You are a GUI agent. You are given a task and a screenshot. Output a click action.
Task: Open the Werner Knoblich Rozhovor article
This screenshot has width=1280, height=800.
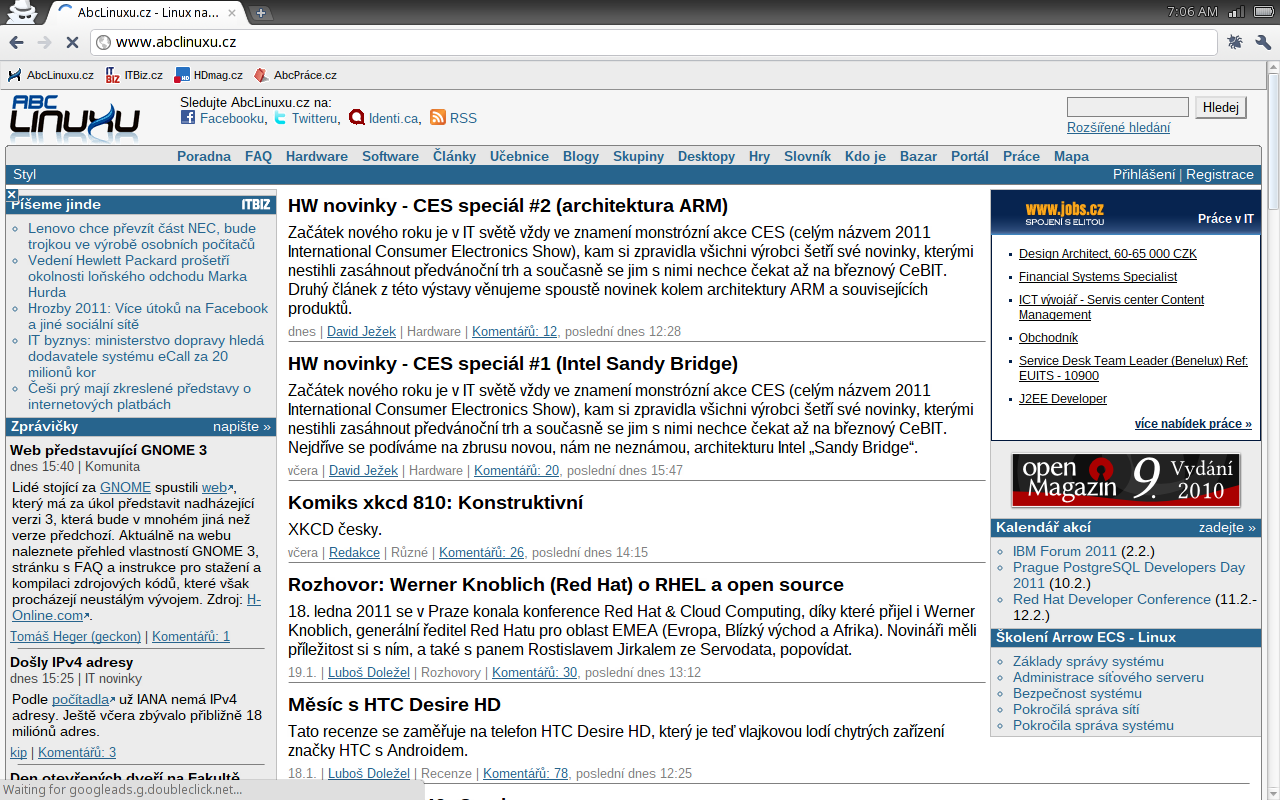(566, 585)
